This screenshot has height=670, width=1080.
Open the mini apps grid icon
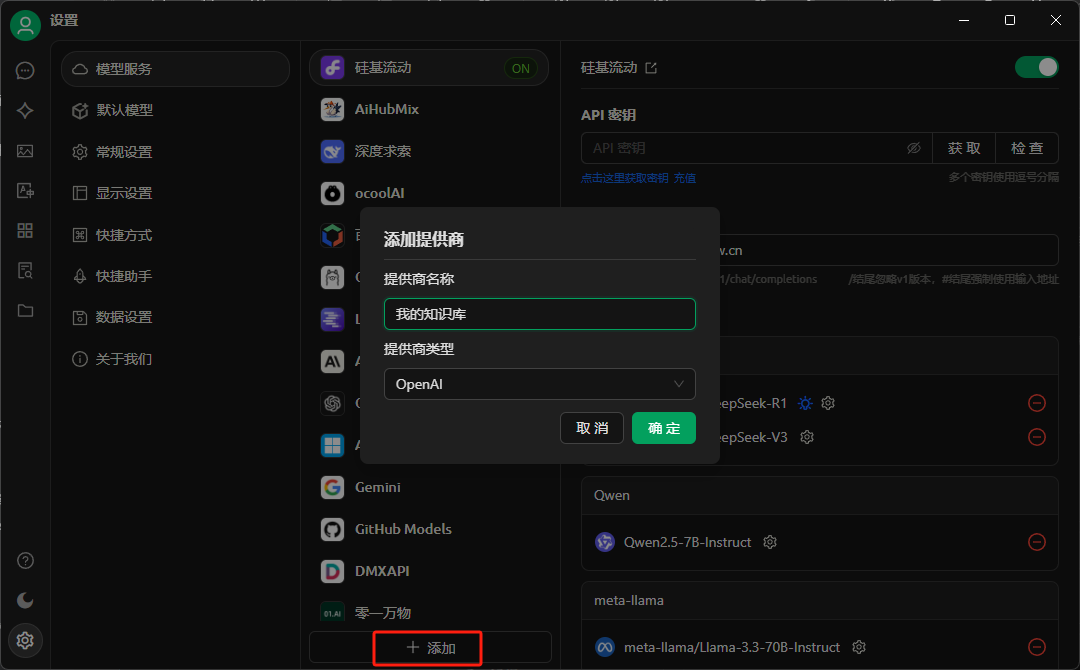pyautogui.click(x=25, y=231)
